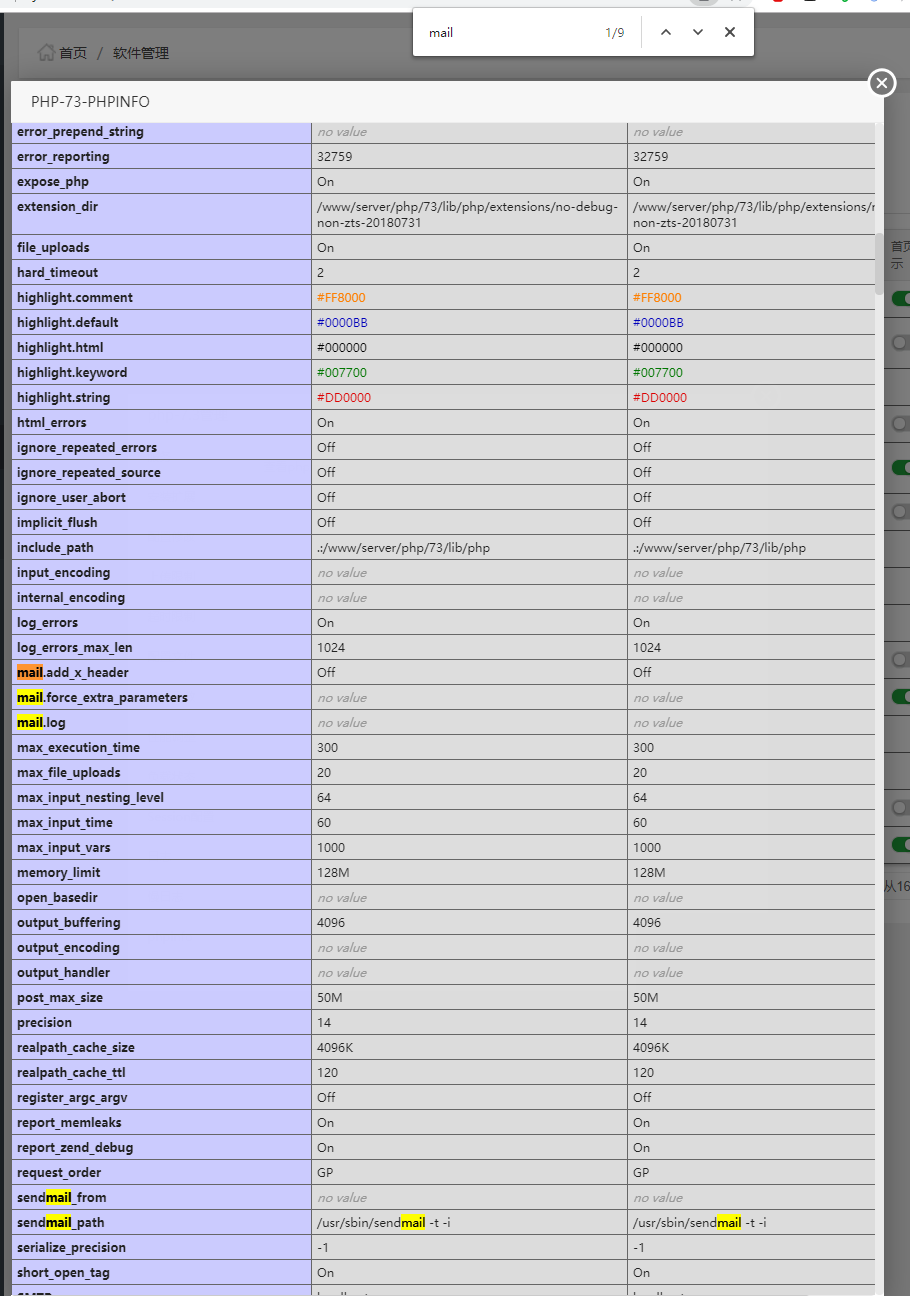Image resolution: width=910 pixels, height=1296 pixels.
Task: Select the log_errors_max_len directive name
Action: click(x=75, y=647)
